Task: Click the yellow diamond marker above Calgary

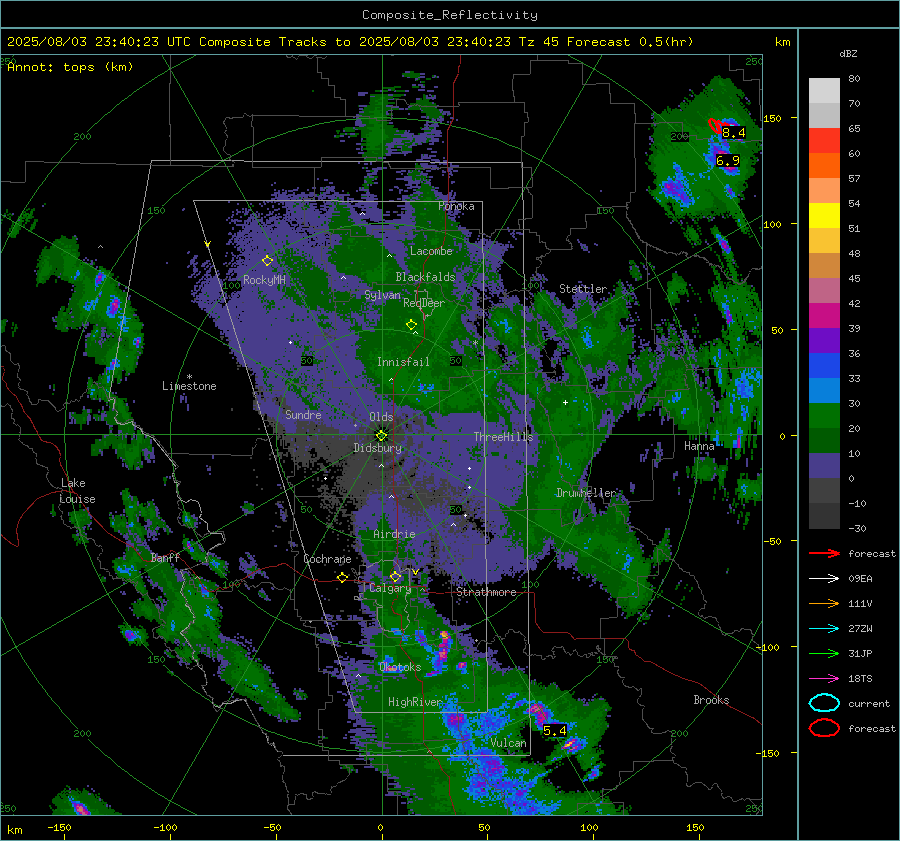Action: [395, 576]
